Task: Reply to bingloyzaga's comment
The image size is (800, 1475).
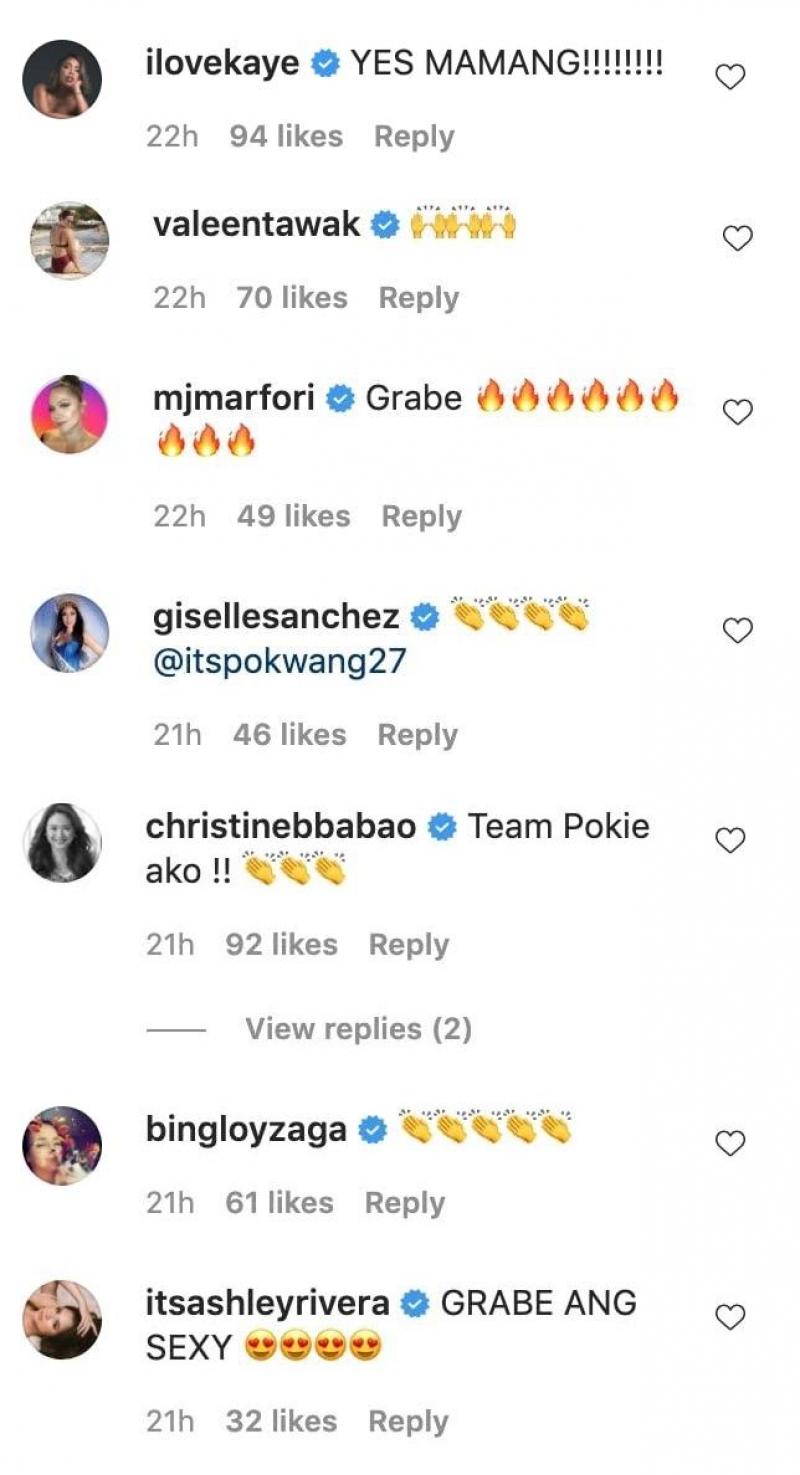Action: click(x=404, y=1203)
